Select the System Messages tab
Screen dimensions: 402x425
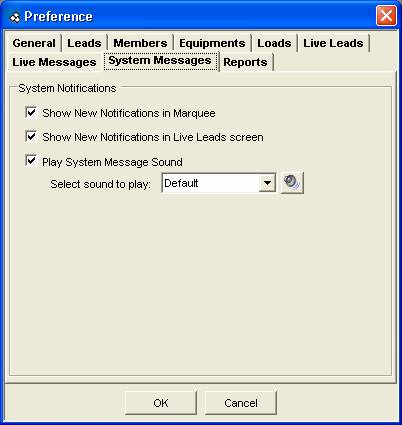click(x=160, y=61)
